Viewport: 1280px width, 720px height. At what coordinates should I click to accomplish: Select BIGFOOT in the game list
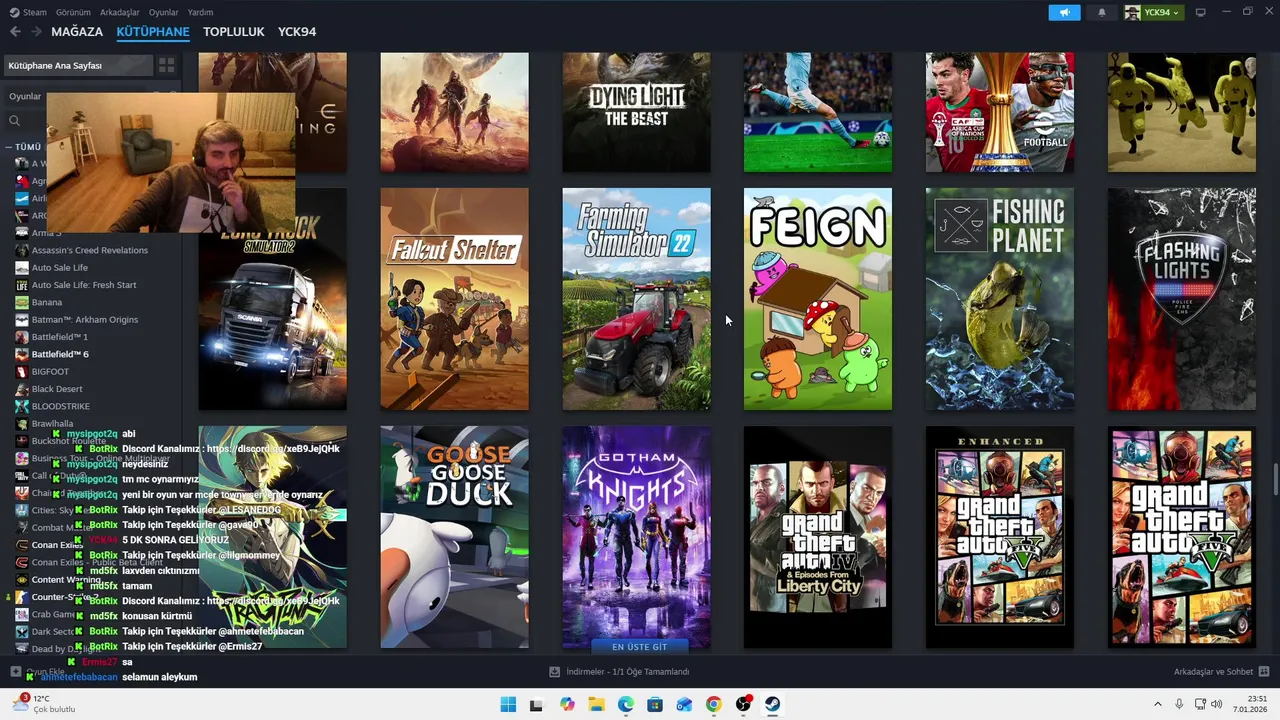point(50,371)
